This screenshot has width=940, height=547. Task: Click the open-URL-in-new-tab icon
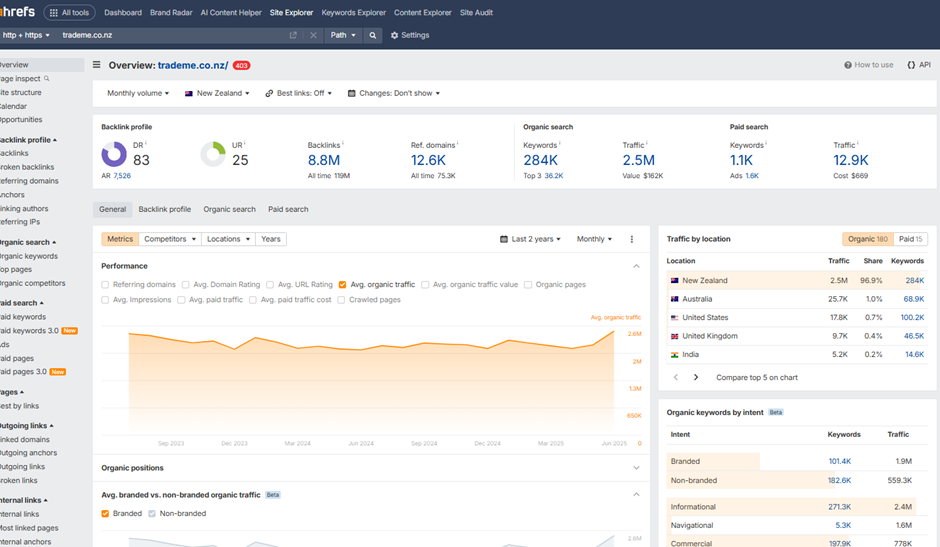[293, 35]
